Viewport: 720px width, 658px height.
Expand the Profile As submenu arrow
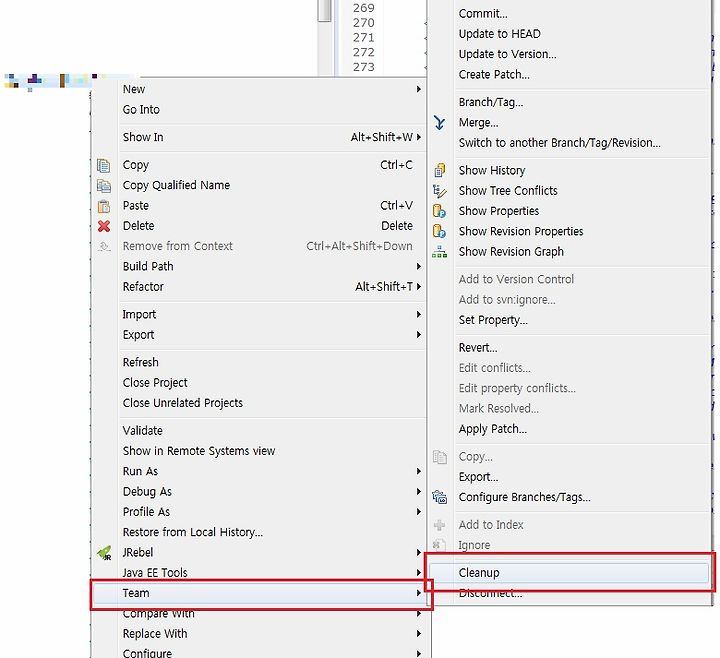pyautogui.click(x=418, y=512)
